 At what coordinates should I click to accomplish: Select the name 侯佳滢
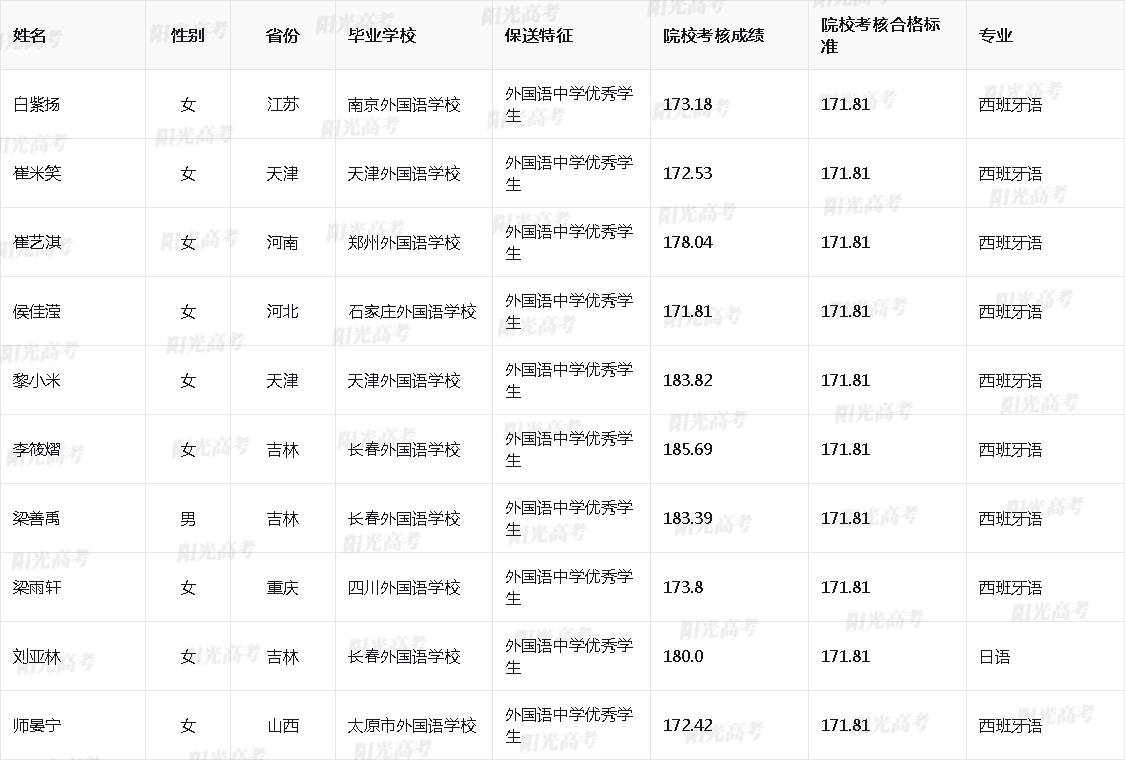click(x=37, y=311)
